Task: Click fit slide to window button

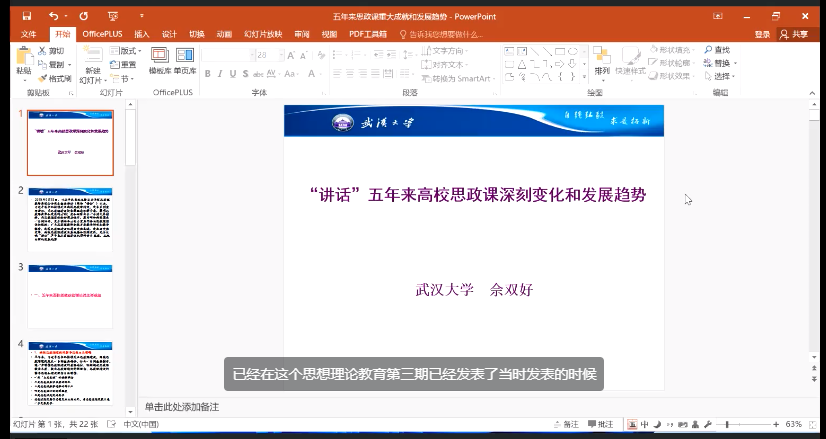Action: [x=813, y=424]
